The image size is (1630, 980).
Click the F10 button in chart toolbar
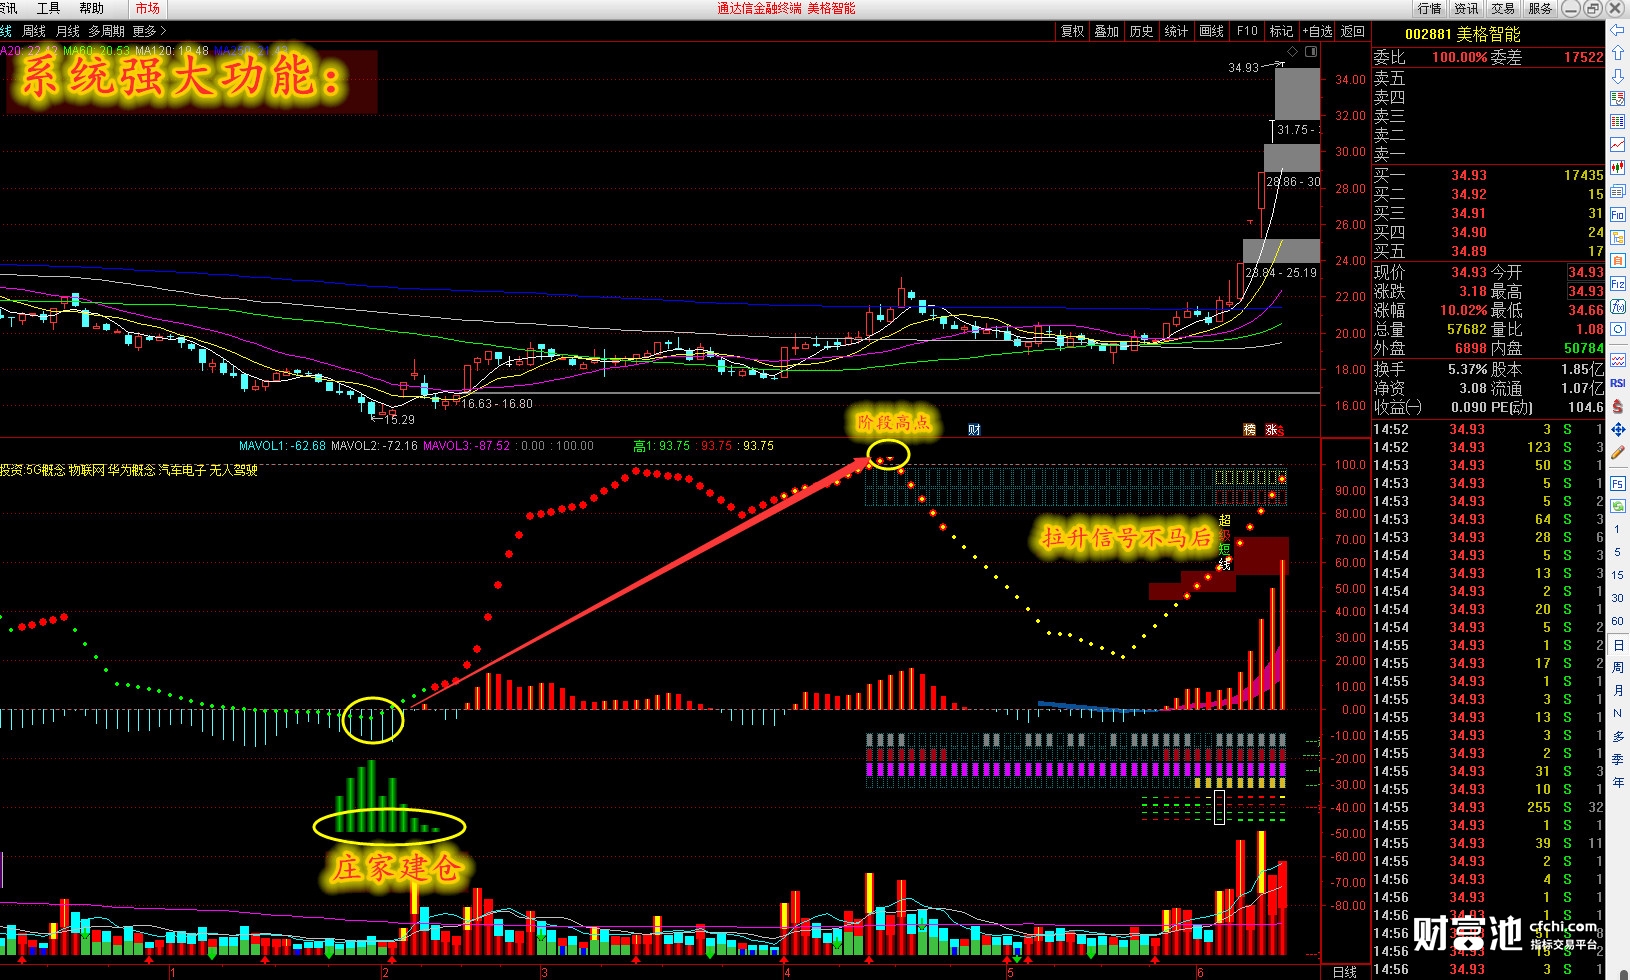pos(1247,31)
